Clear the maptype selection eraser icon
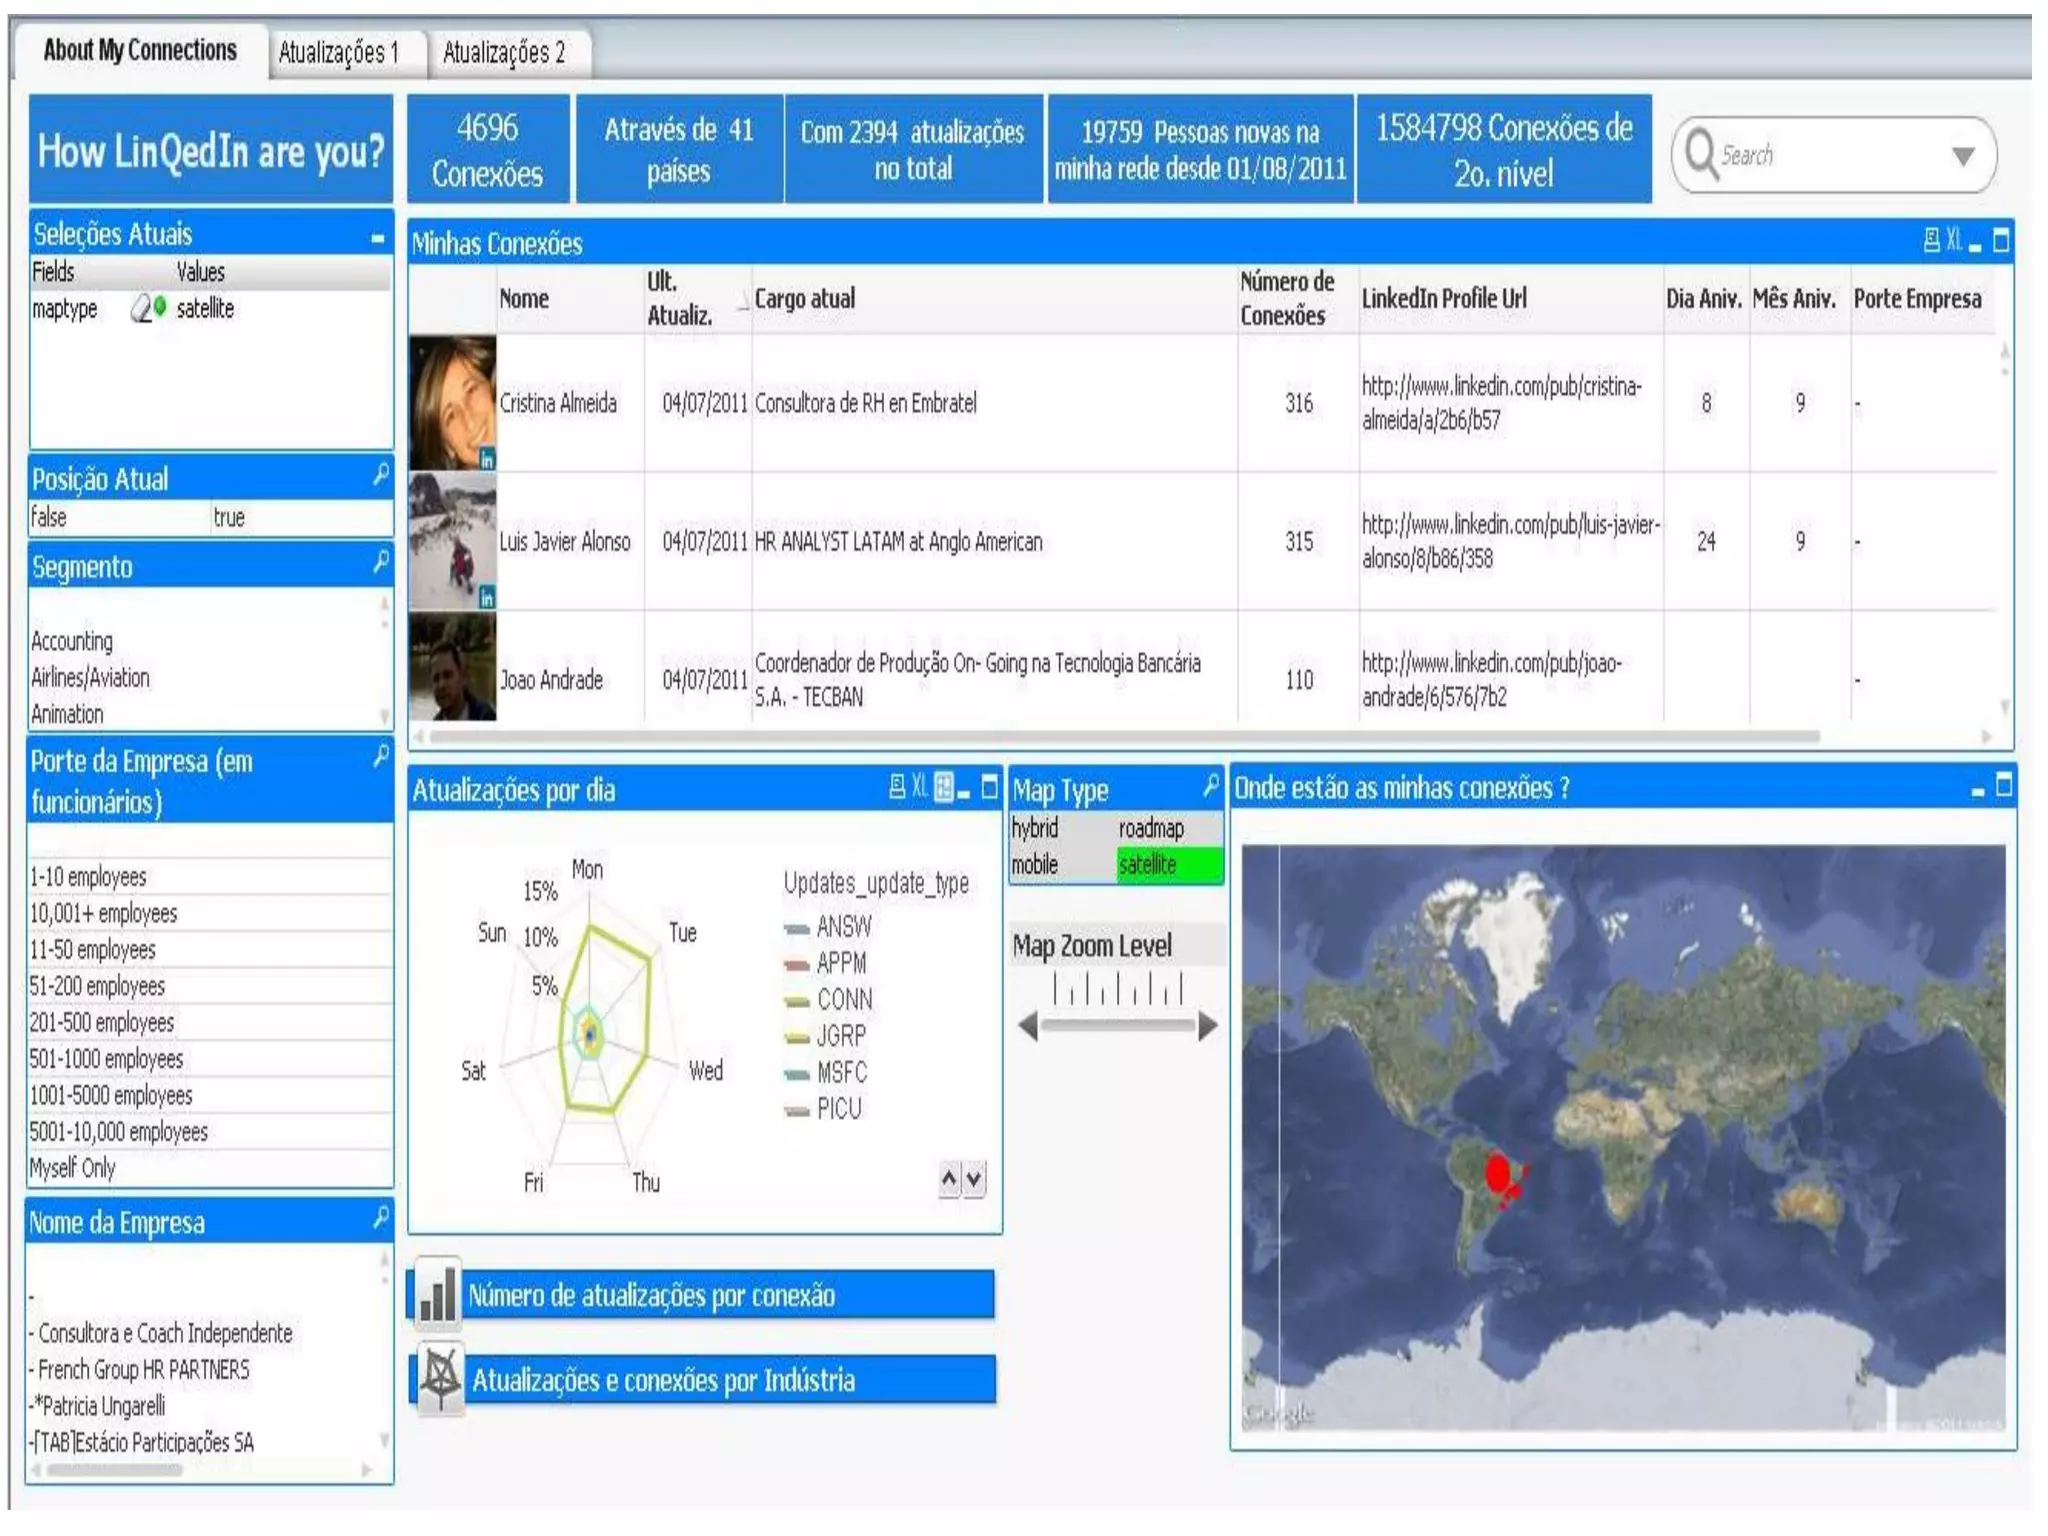The height and width of the screenshot is (1536, 2048). (x=141, y=309)
